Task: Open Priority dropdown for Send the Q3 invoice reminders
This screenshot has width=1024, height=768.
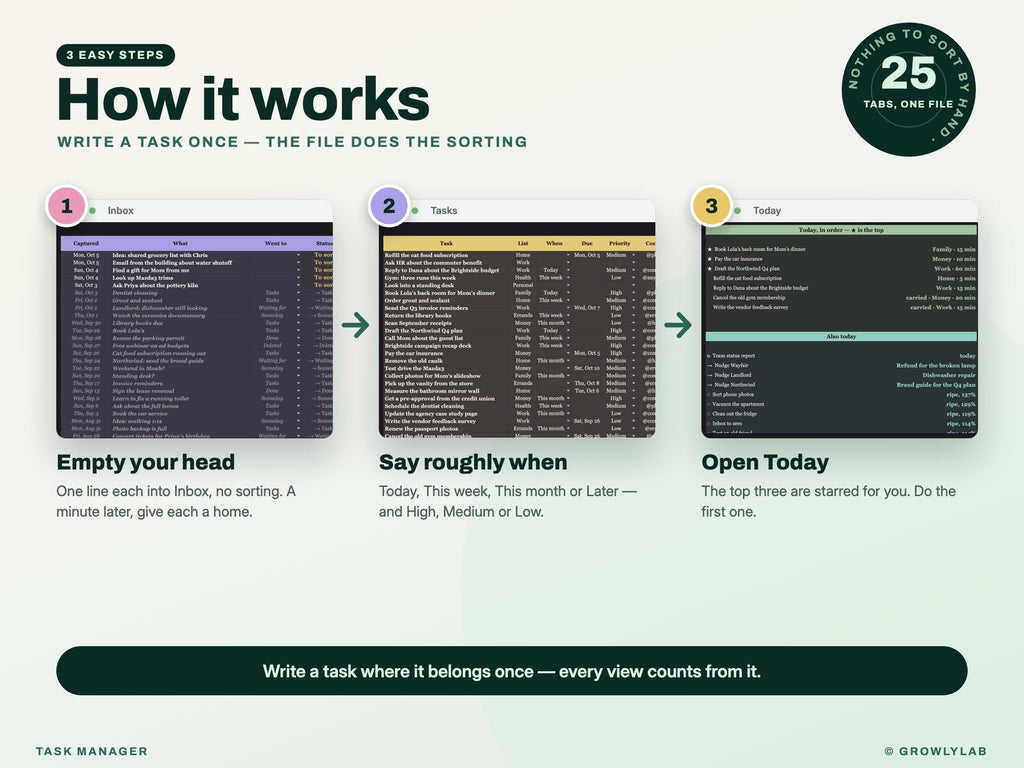Action: pos(633,308)
